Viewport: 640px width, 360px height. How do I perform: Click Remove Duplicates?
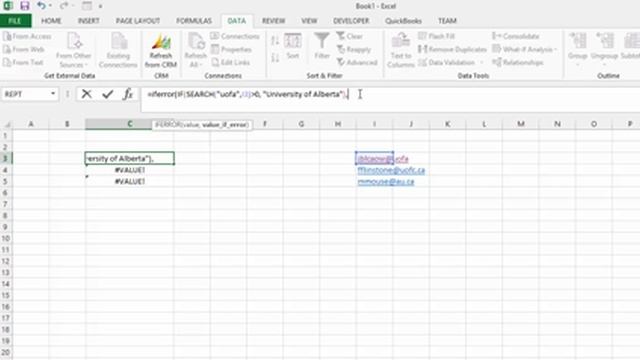point(453,49)
